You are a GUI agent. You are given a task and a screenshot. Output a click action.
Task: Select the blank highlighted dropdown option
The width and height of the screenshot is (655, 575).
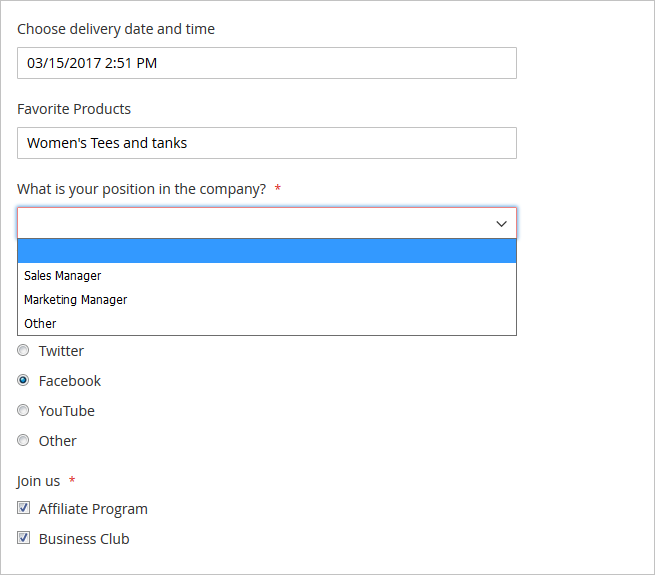pyautogui.click(x=266, y=251)
